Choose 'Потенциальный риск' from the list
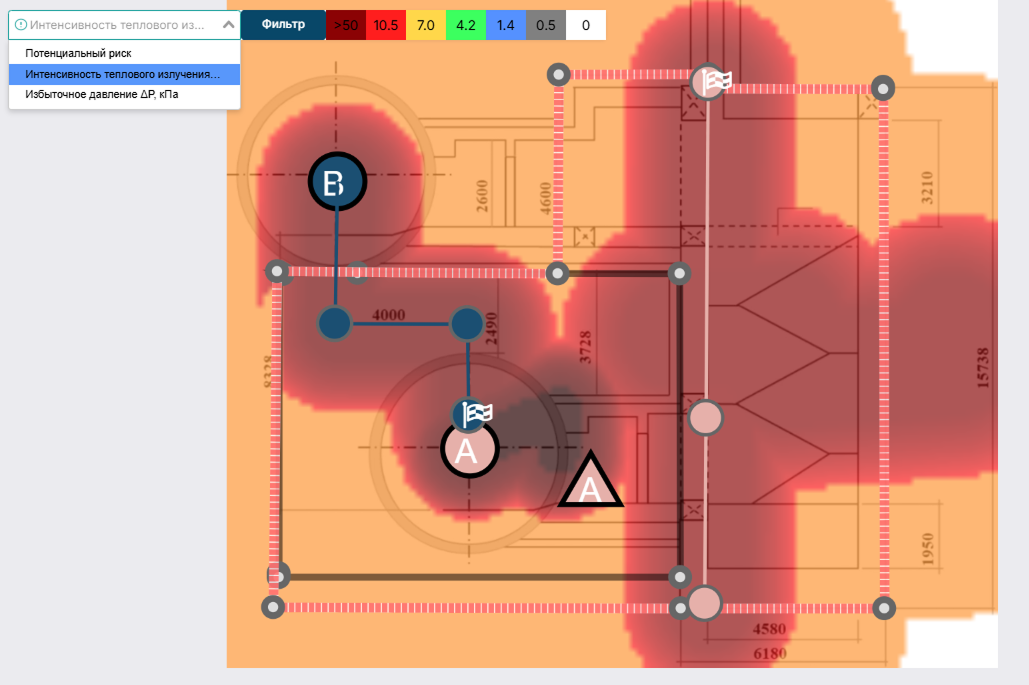Viewport: 1029px width, 685px height. pos(125,53)
